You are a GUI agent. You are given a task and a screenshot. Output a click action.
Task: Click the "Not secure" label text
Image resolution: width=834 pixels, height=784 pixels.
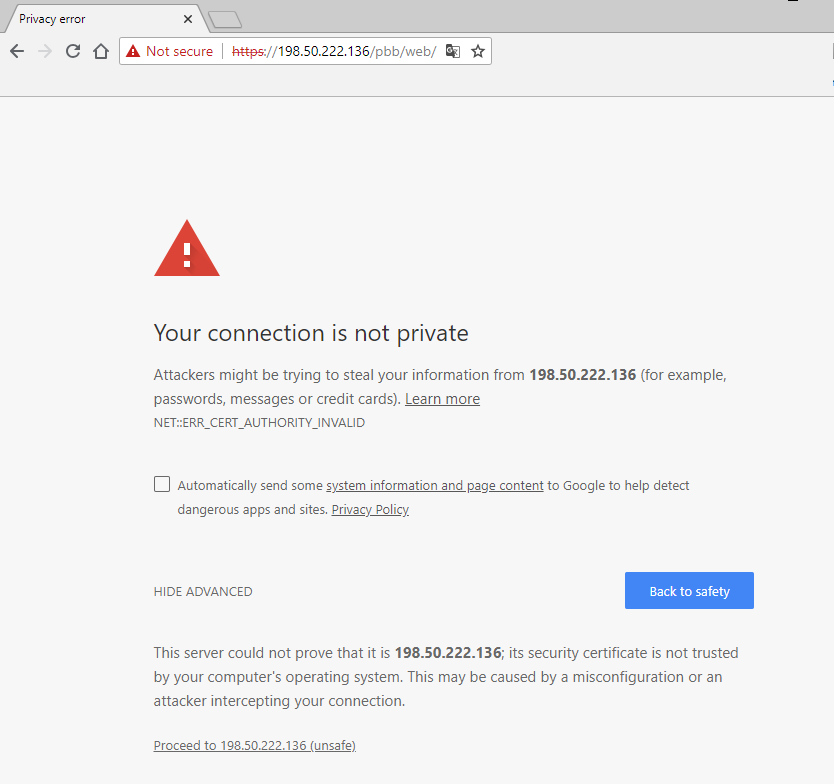179,51
